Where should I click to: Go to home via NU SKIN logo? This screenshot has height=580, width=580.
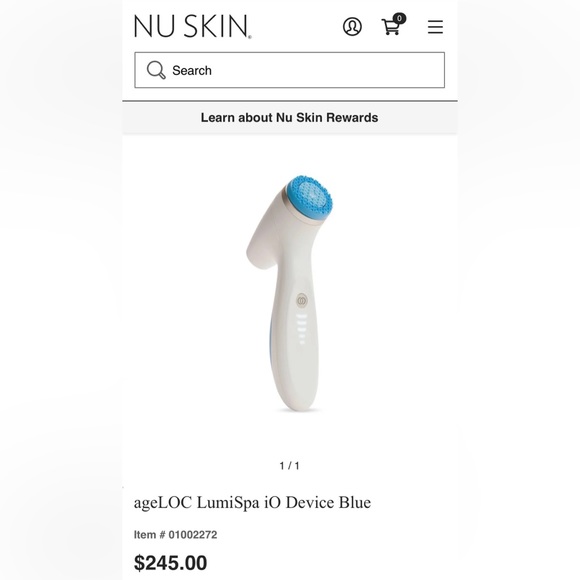[x=192, y=26]
